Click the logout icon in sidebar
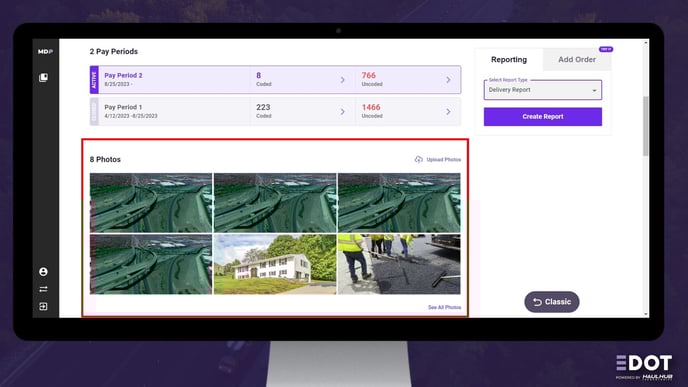The image size is (688, 387). click(43, 306)
